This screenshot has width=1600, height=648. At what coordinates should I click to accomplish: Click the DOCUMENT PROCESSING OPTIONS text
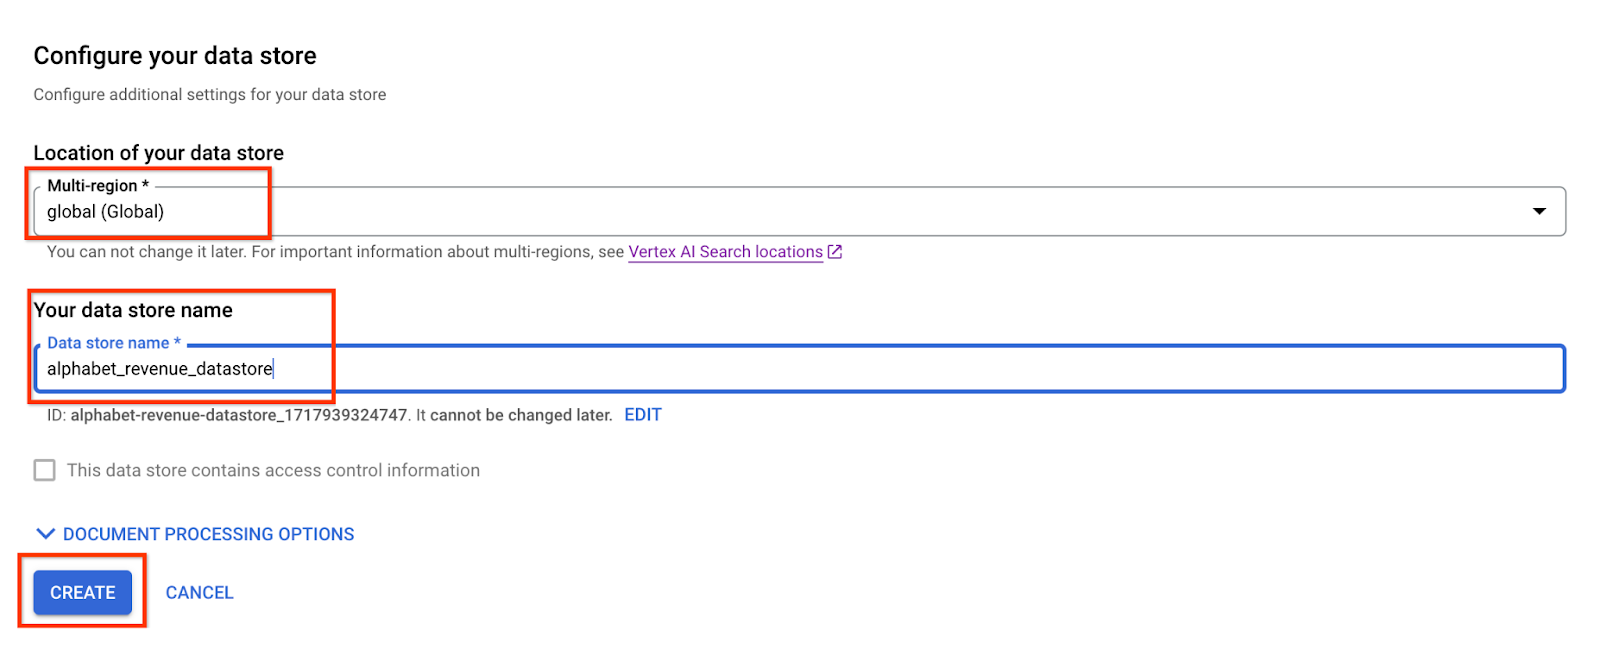(x=208, y=534)
